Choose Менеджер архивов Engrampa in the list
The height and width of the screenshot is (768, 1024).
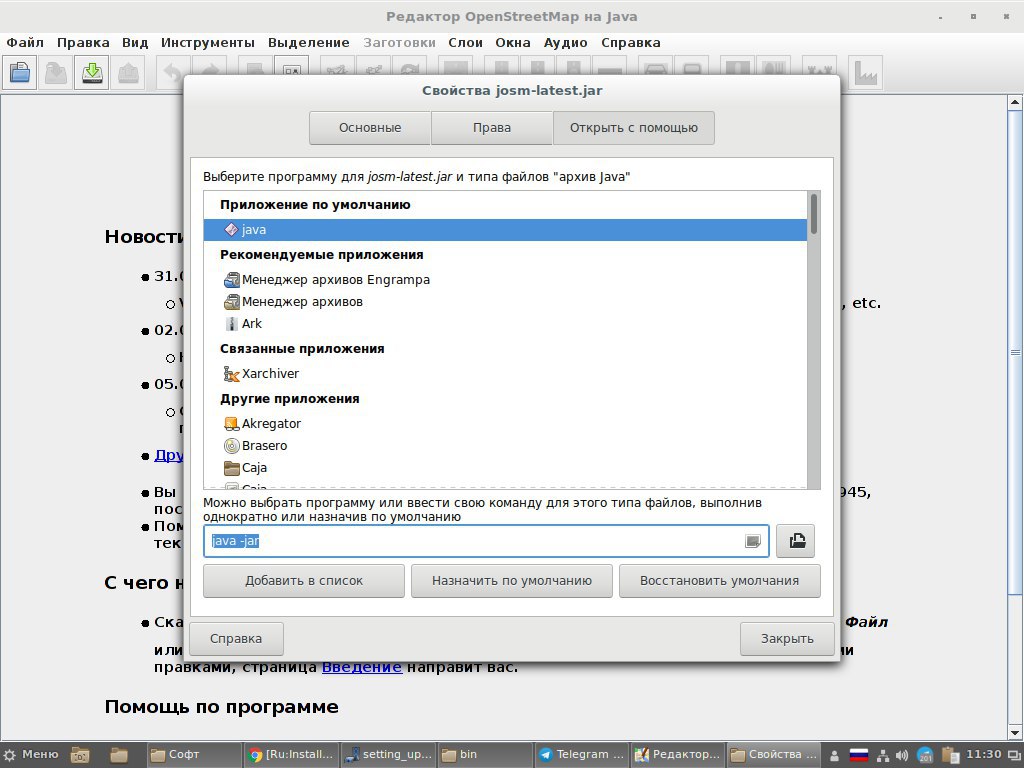point(505,280)
